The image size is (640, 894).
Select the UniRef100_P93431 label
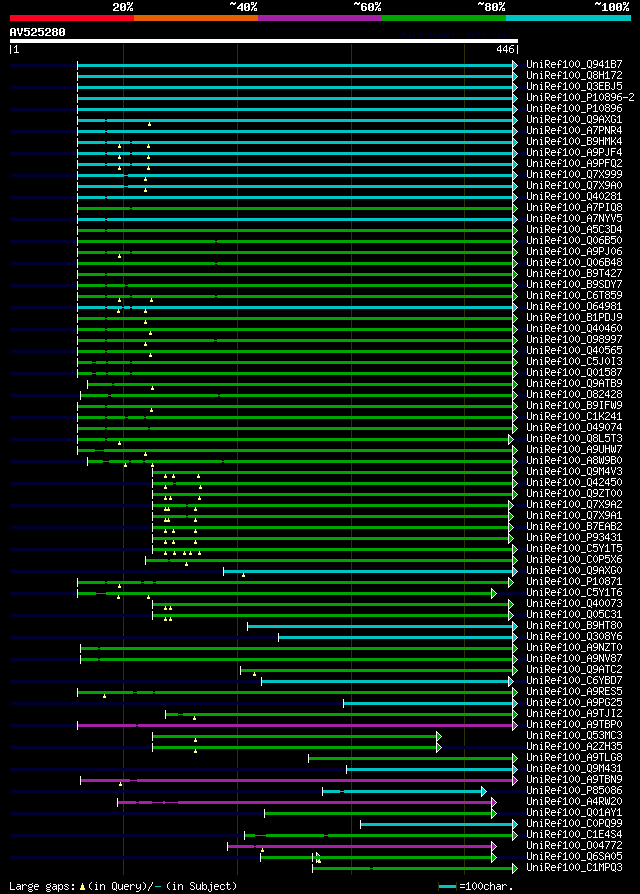click(574, 538)
